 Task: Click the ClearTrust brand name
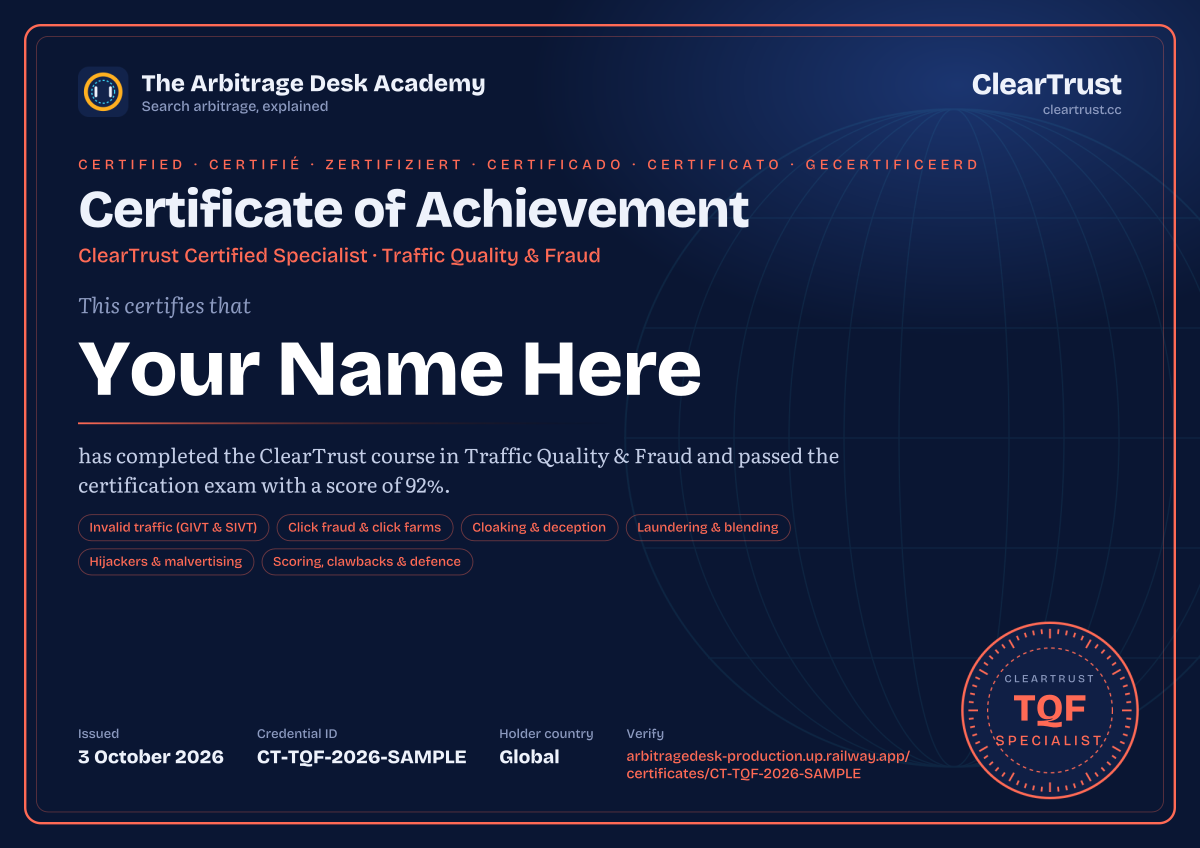[1047, 84]
